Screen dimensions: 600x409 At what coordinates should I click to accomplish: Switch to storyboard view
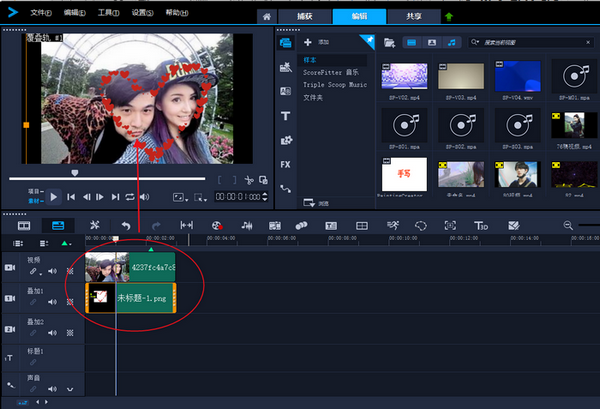pos(25,225)
